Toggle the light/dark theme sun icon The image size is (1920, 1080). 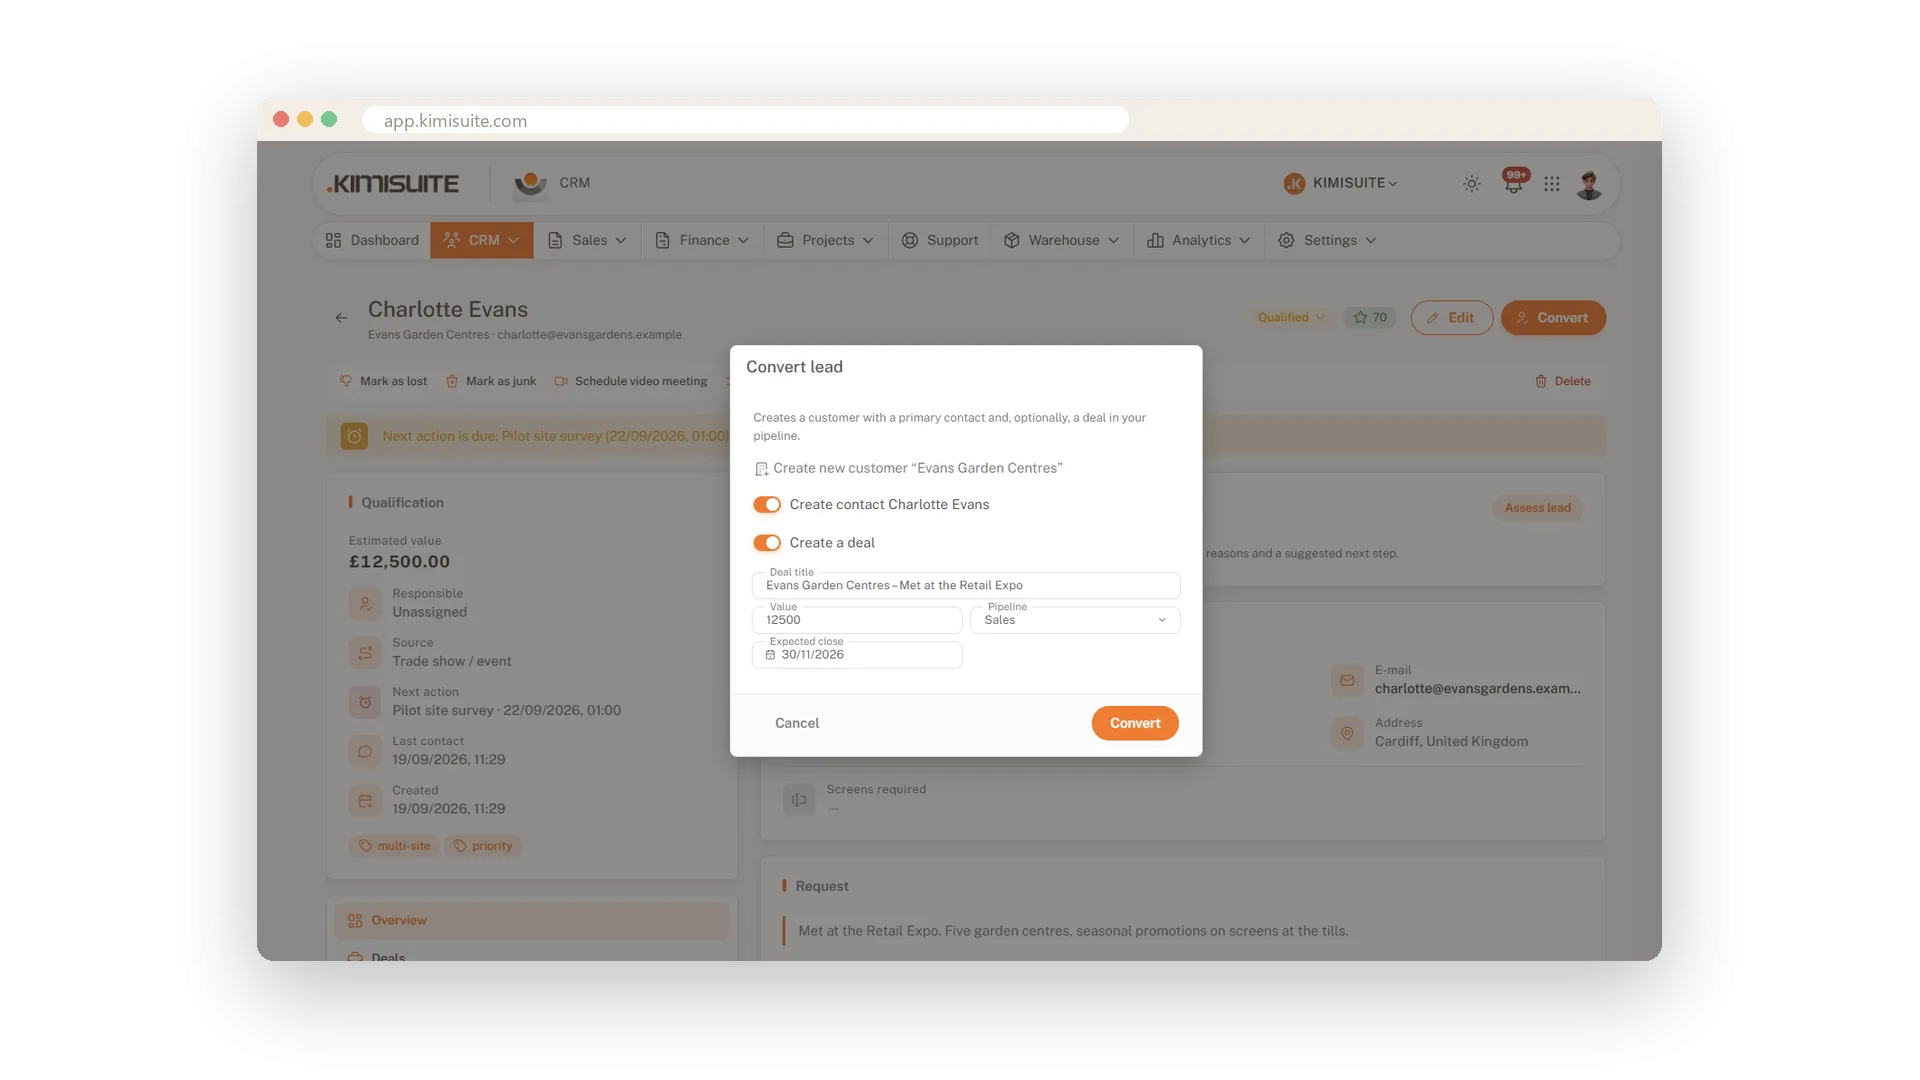[1472, 184]
